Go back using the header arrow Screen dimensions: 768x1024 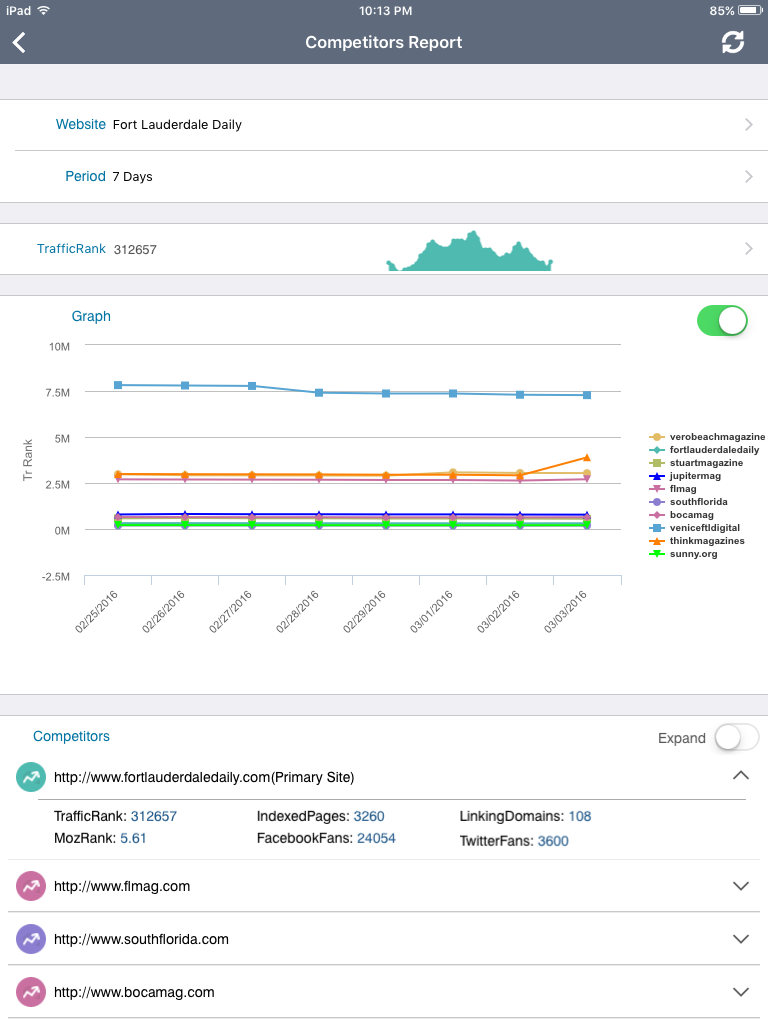(x=19, y=42)
